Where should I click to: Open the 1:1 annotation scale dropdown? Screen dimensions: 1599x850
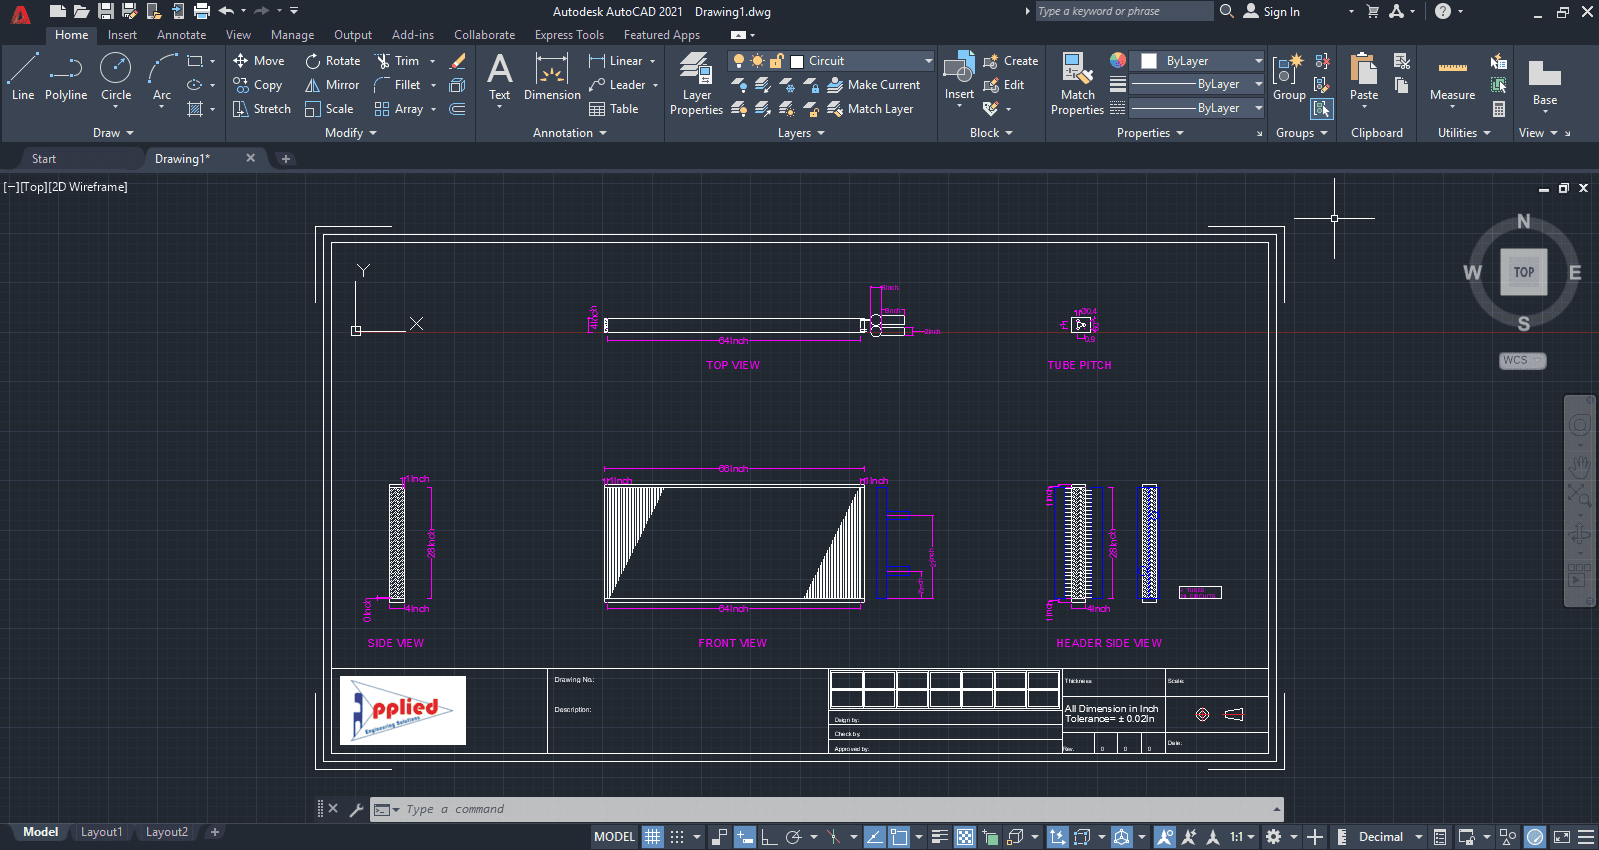(x=1243, y=837)
